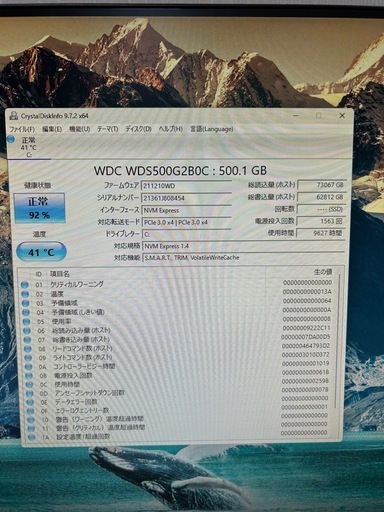Click status orb for row 11 クリティカル 温度超過時間
Screen dimensions: 384x512
point(32,429)
